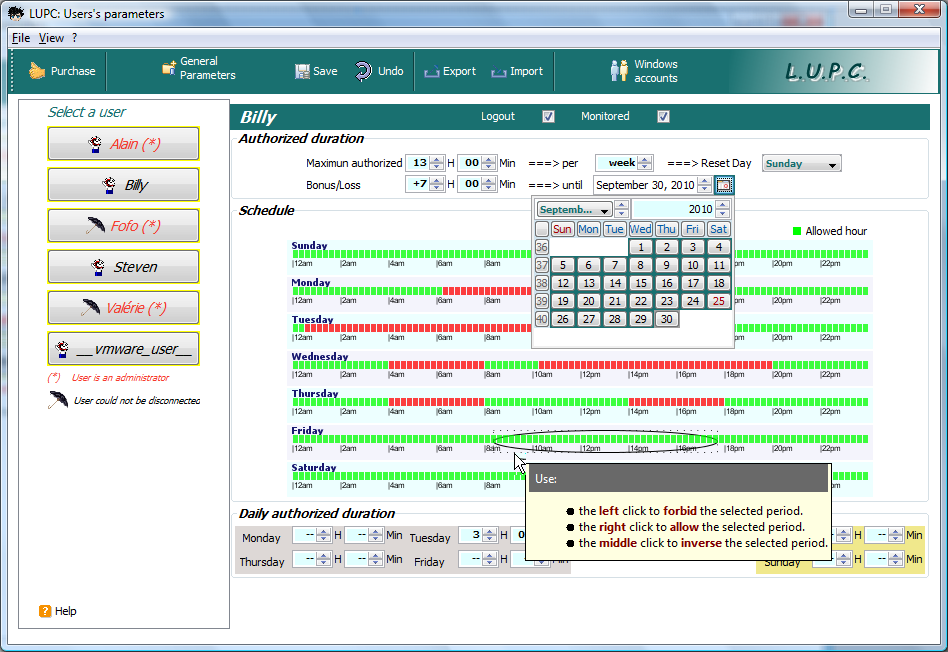Click the Undo arrow icon
This screenshot has width=948, height=652.
pyautogui.click(x=364, y=71)
